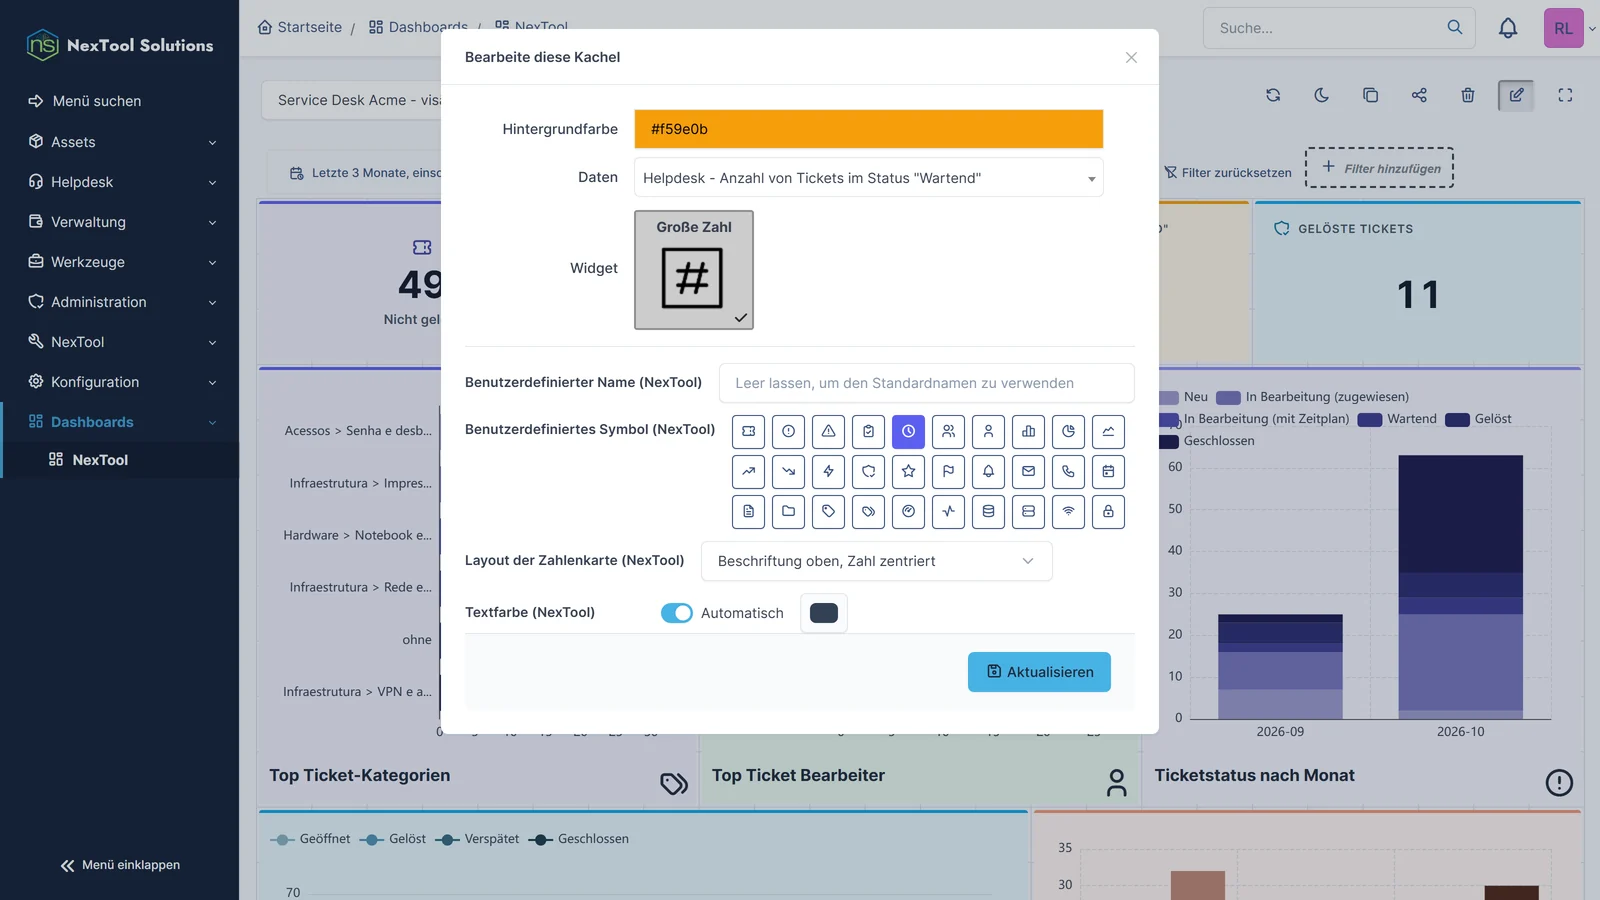Select the ticket symbol for the tile
Screen dimensions: 1600x900
(x=748, y=431)
